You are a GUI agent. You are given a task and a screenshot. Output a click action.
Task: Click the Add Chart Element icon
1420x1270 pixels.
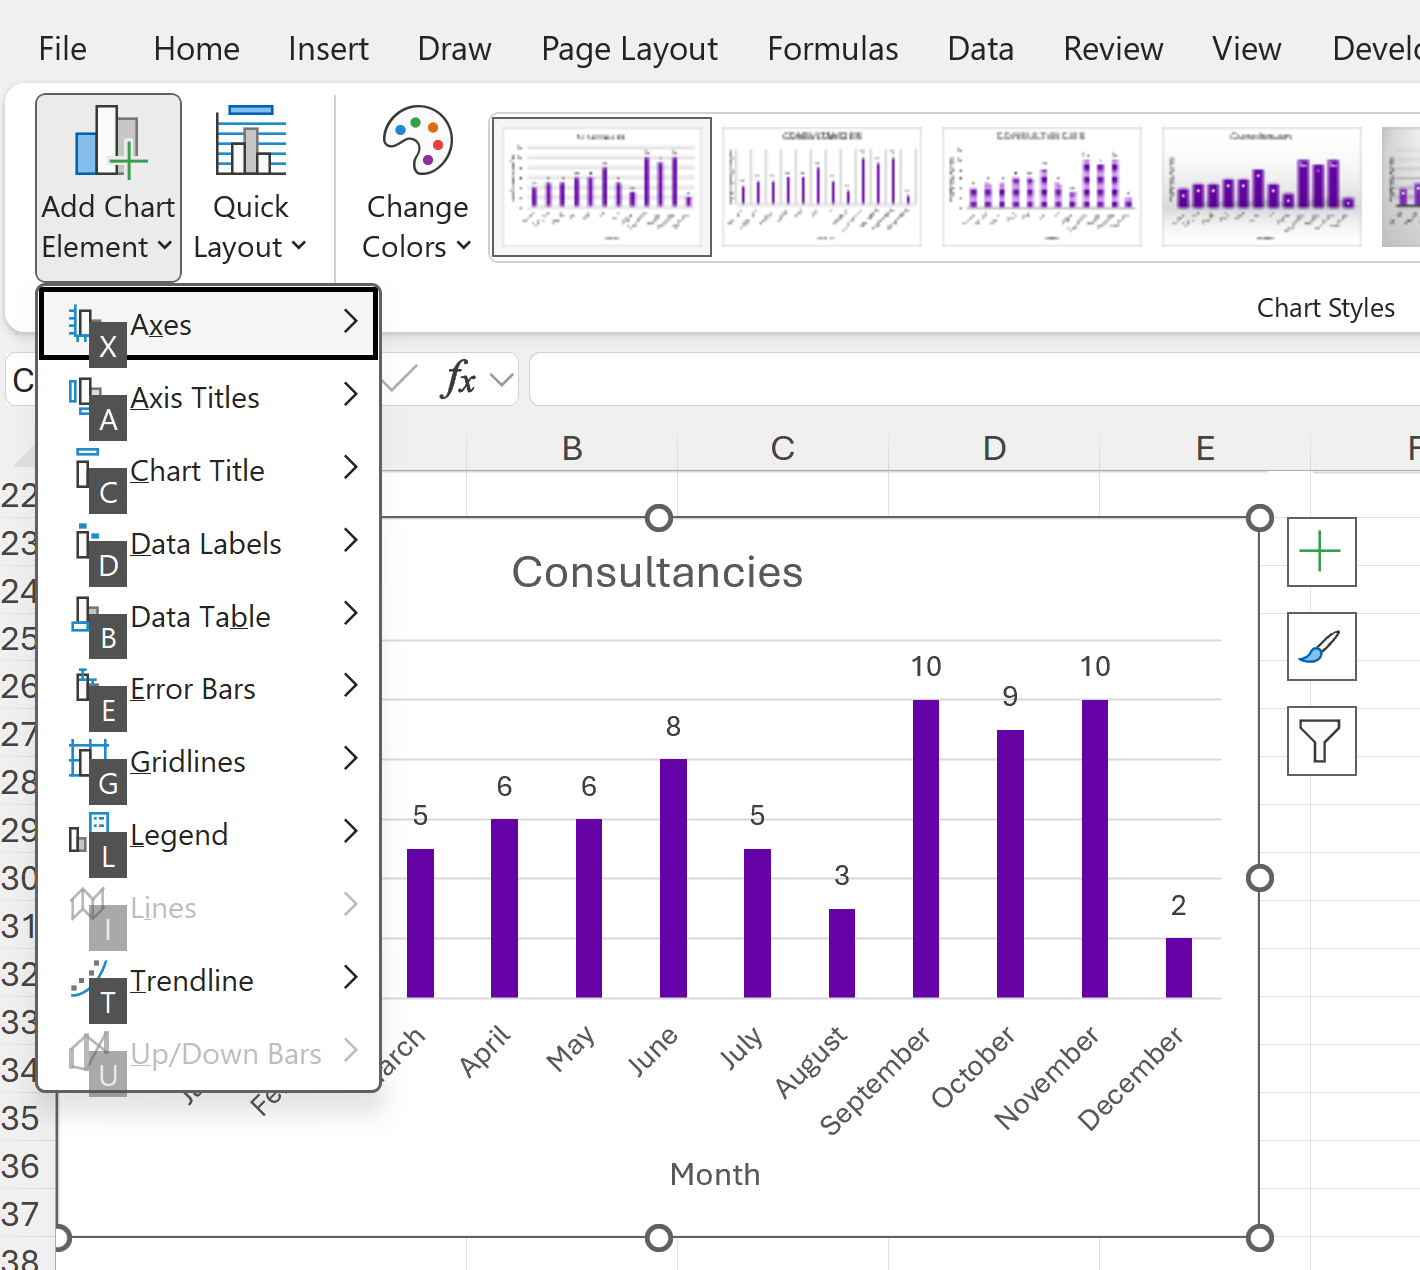click(x=109, y=141)
